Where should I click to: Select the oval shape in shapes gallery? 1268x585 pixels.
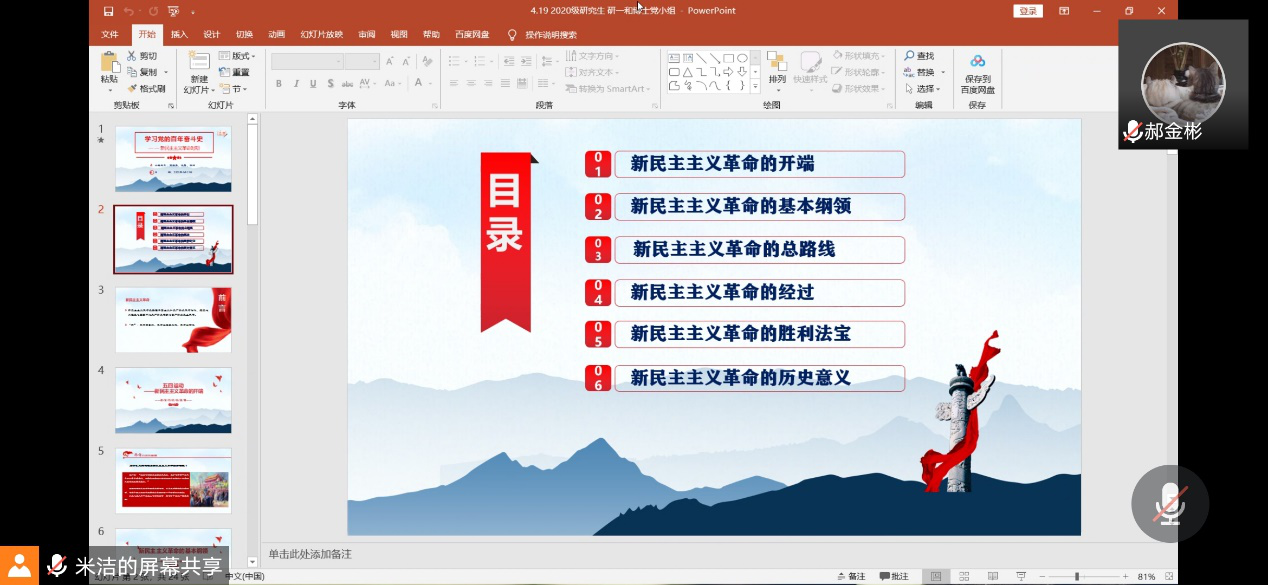point(742,58)
